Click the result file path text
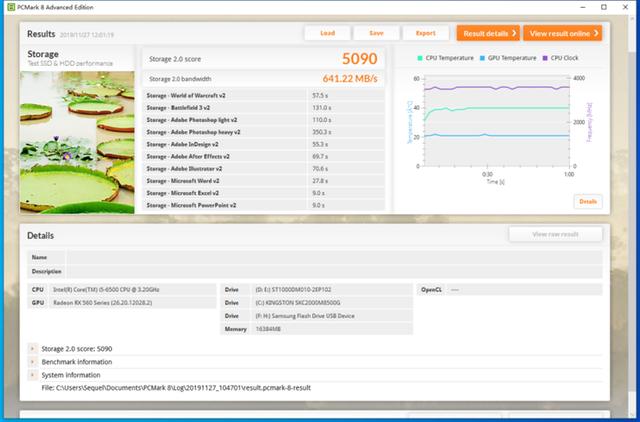640x422 pixels. click(x=176, y=388)
